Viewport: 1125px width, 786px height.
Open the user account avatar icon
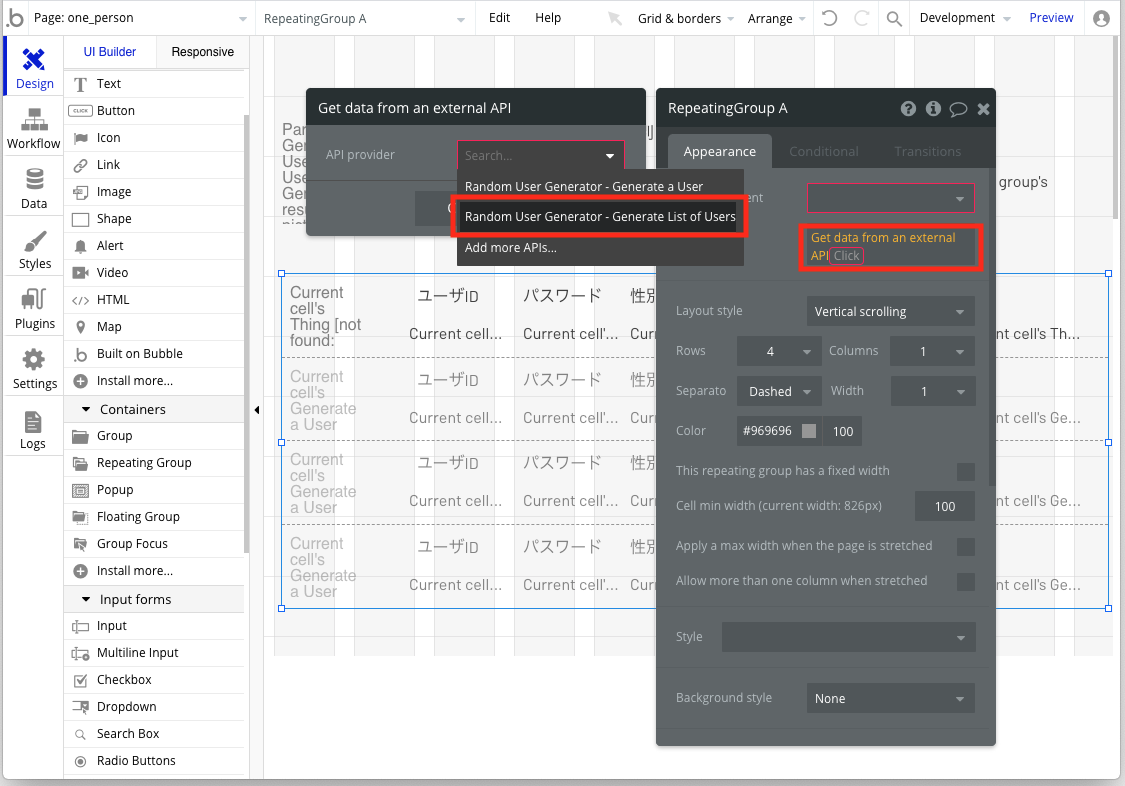tap(1101, 18)
